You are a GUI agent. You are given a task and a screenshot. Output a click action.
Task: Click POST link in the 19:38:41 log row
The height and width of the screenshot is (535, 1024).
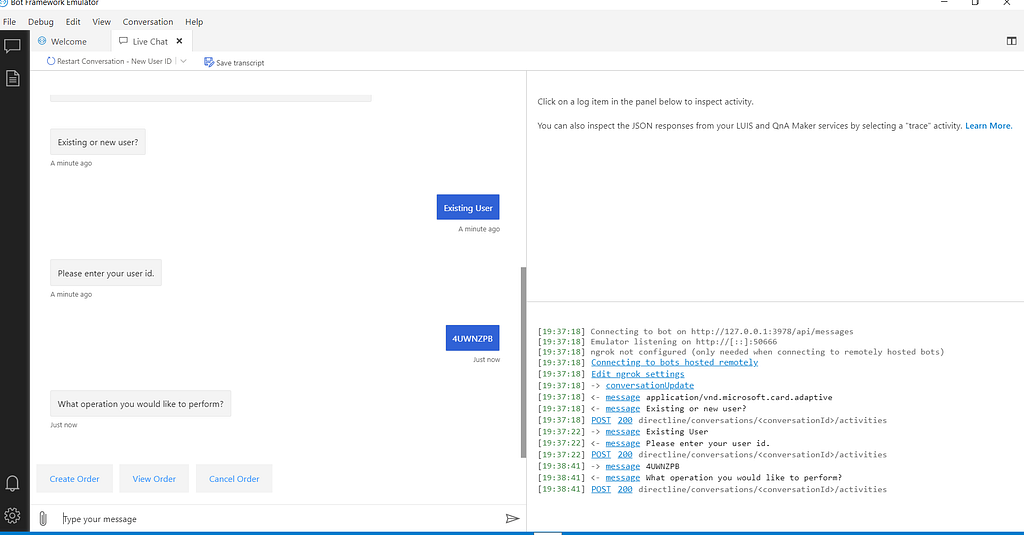(x=601, y=489)
